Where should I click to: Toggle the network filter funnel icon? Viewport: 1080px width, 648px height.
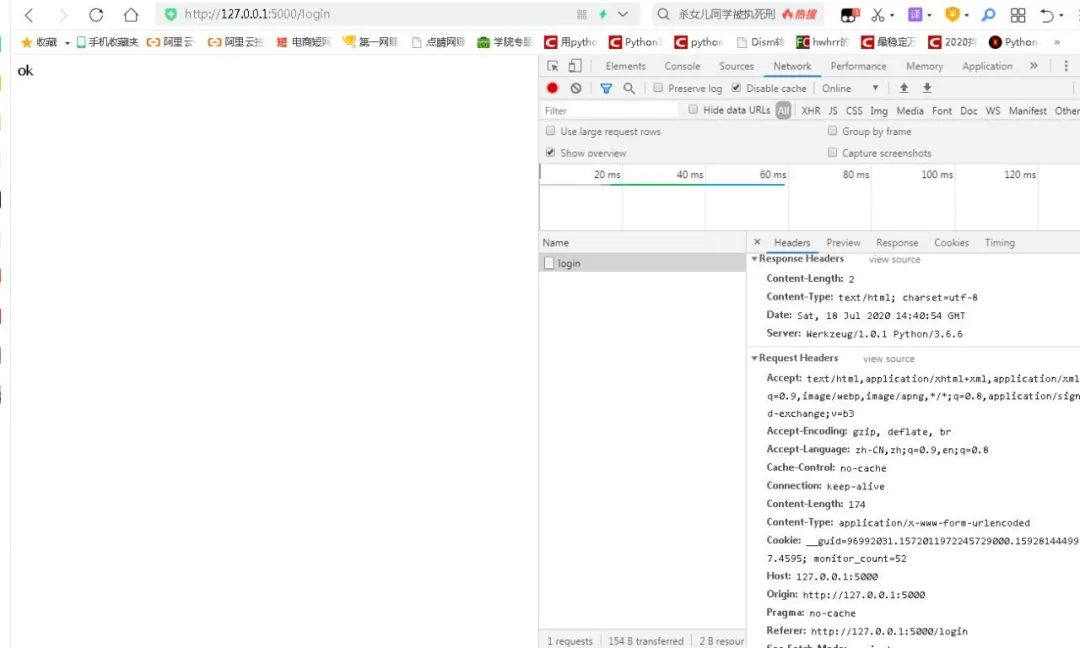[x=606, y=88]
